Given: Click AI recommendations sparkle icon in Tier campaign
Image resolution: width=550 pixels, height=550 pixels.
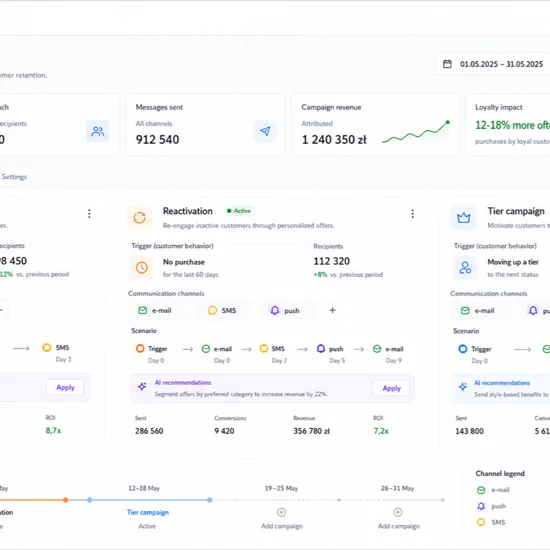Looking at the screenshot, I should pos(463,387).
